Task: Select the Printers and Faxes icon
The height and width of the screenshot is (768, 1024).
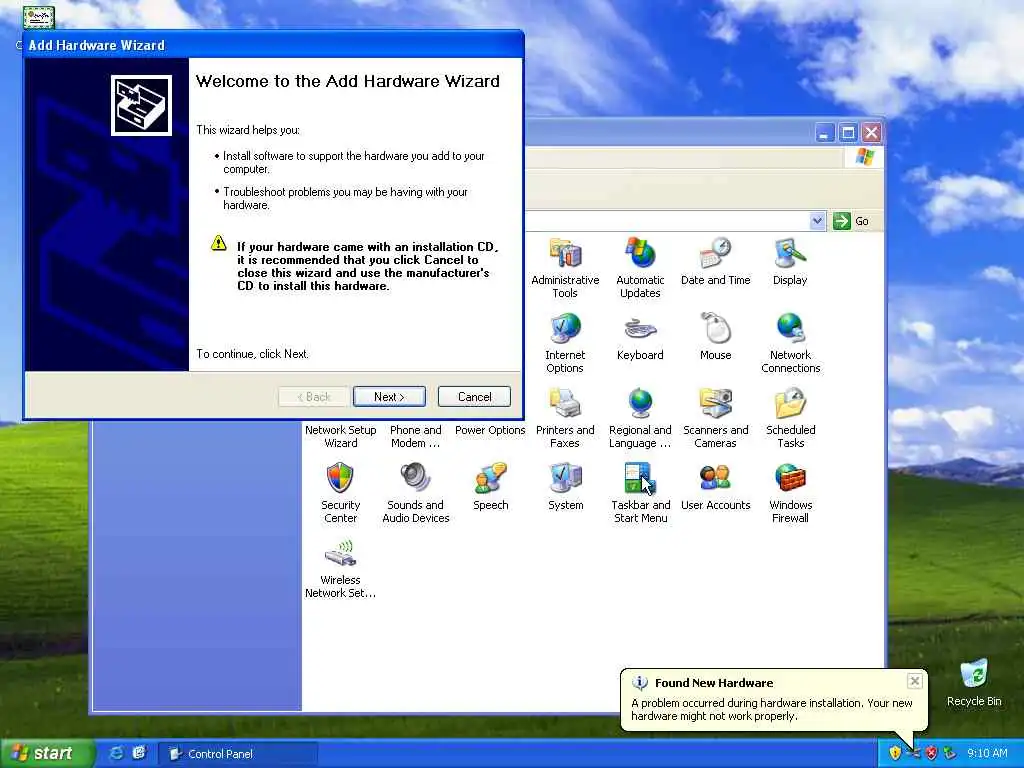Action: click(x=565, y=404)
